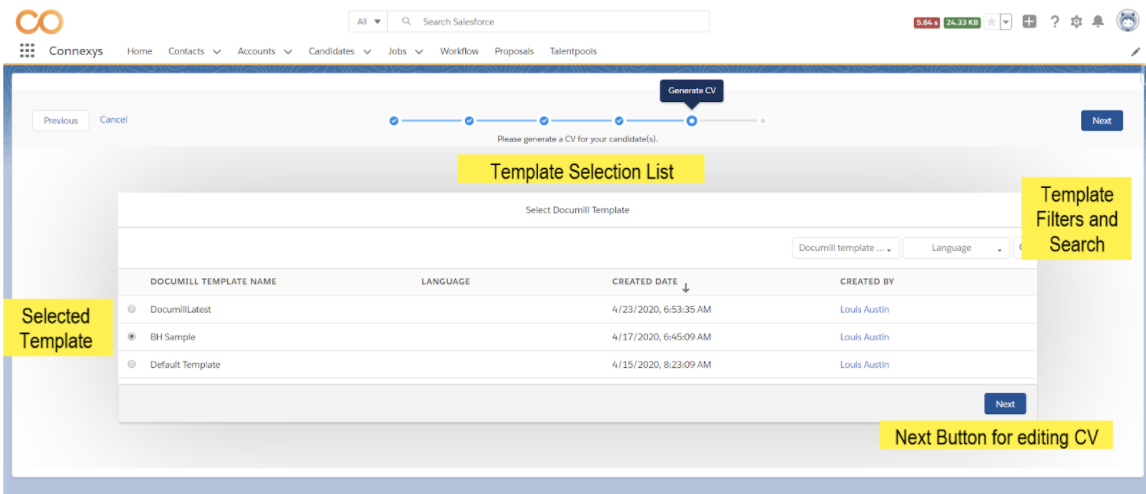Viewport: 1146px width, 494px height.
Task: Open the help question mark icon
Action: (x=1054, y=22)
